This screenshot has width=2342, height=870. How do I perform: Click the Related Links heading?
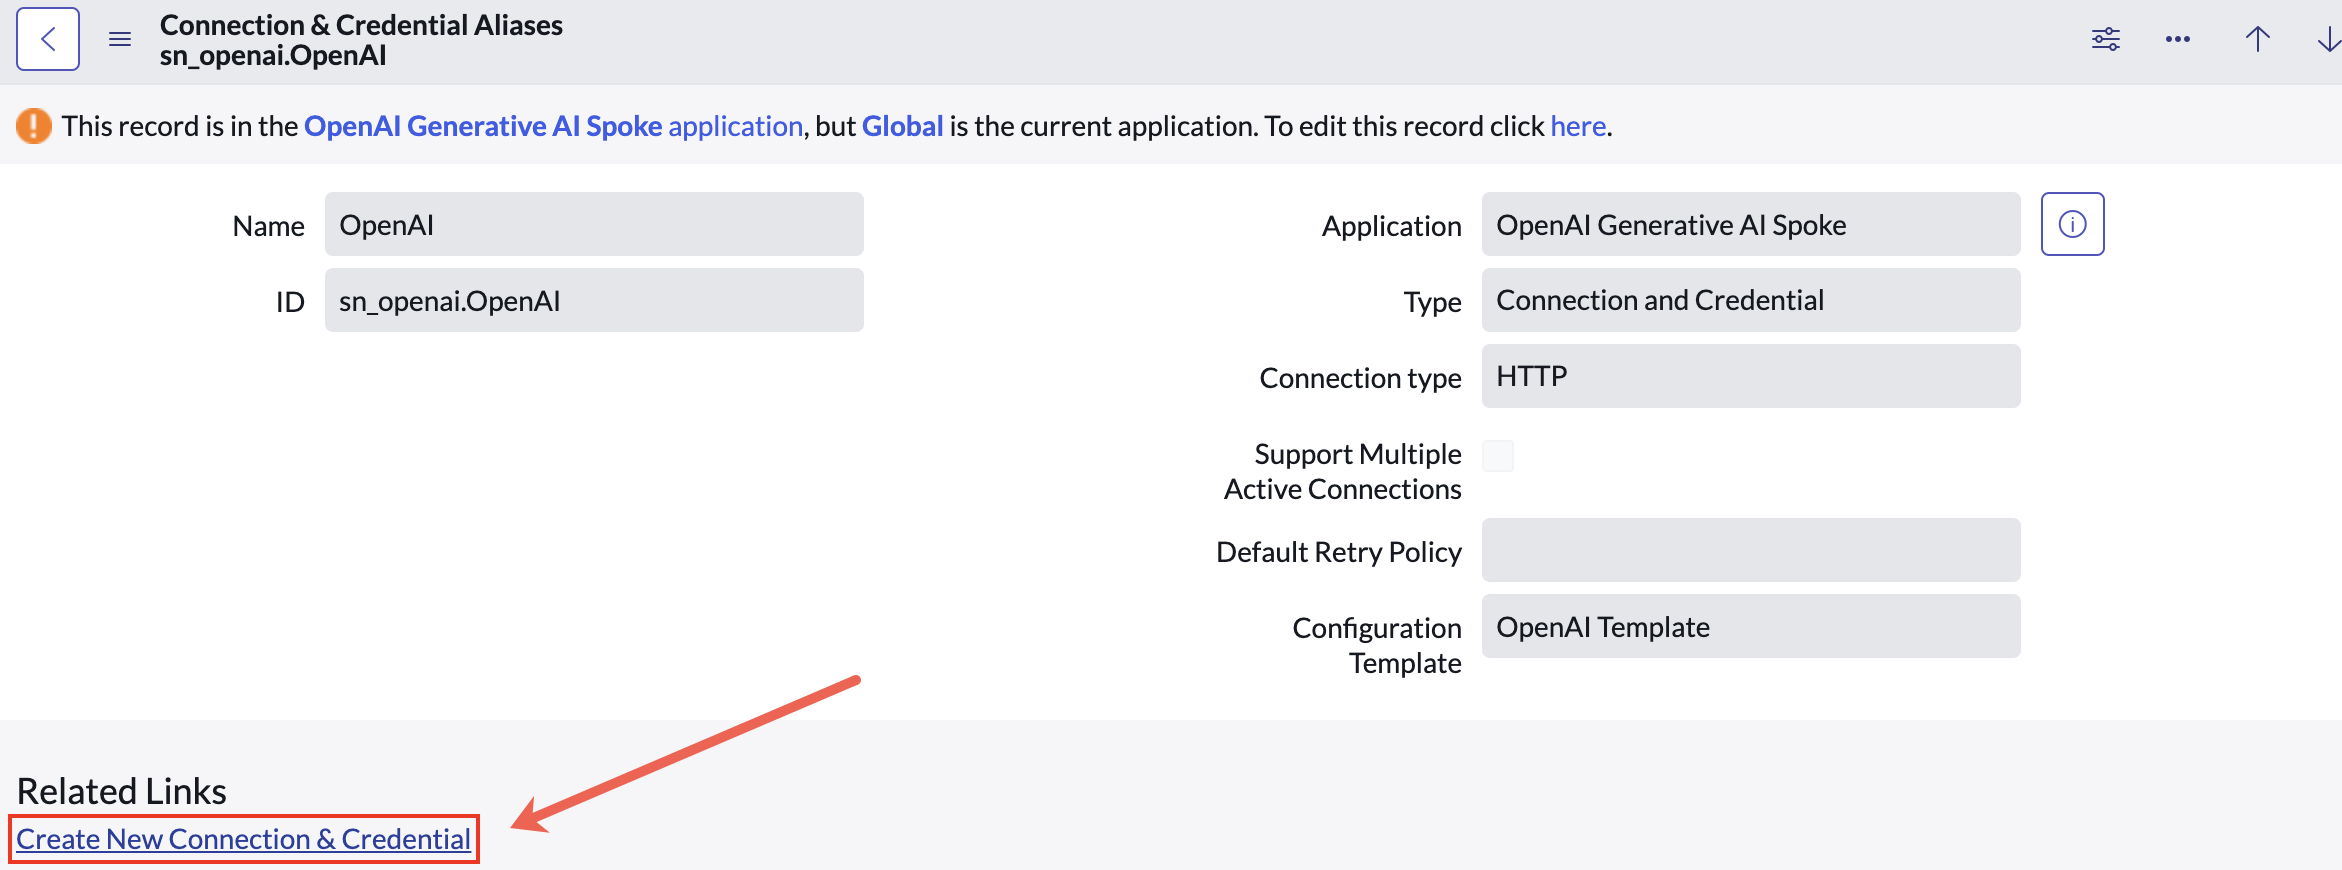(x=122, y=791)
